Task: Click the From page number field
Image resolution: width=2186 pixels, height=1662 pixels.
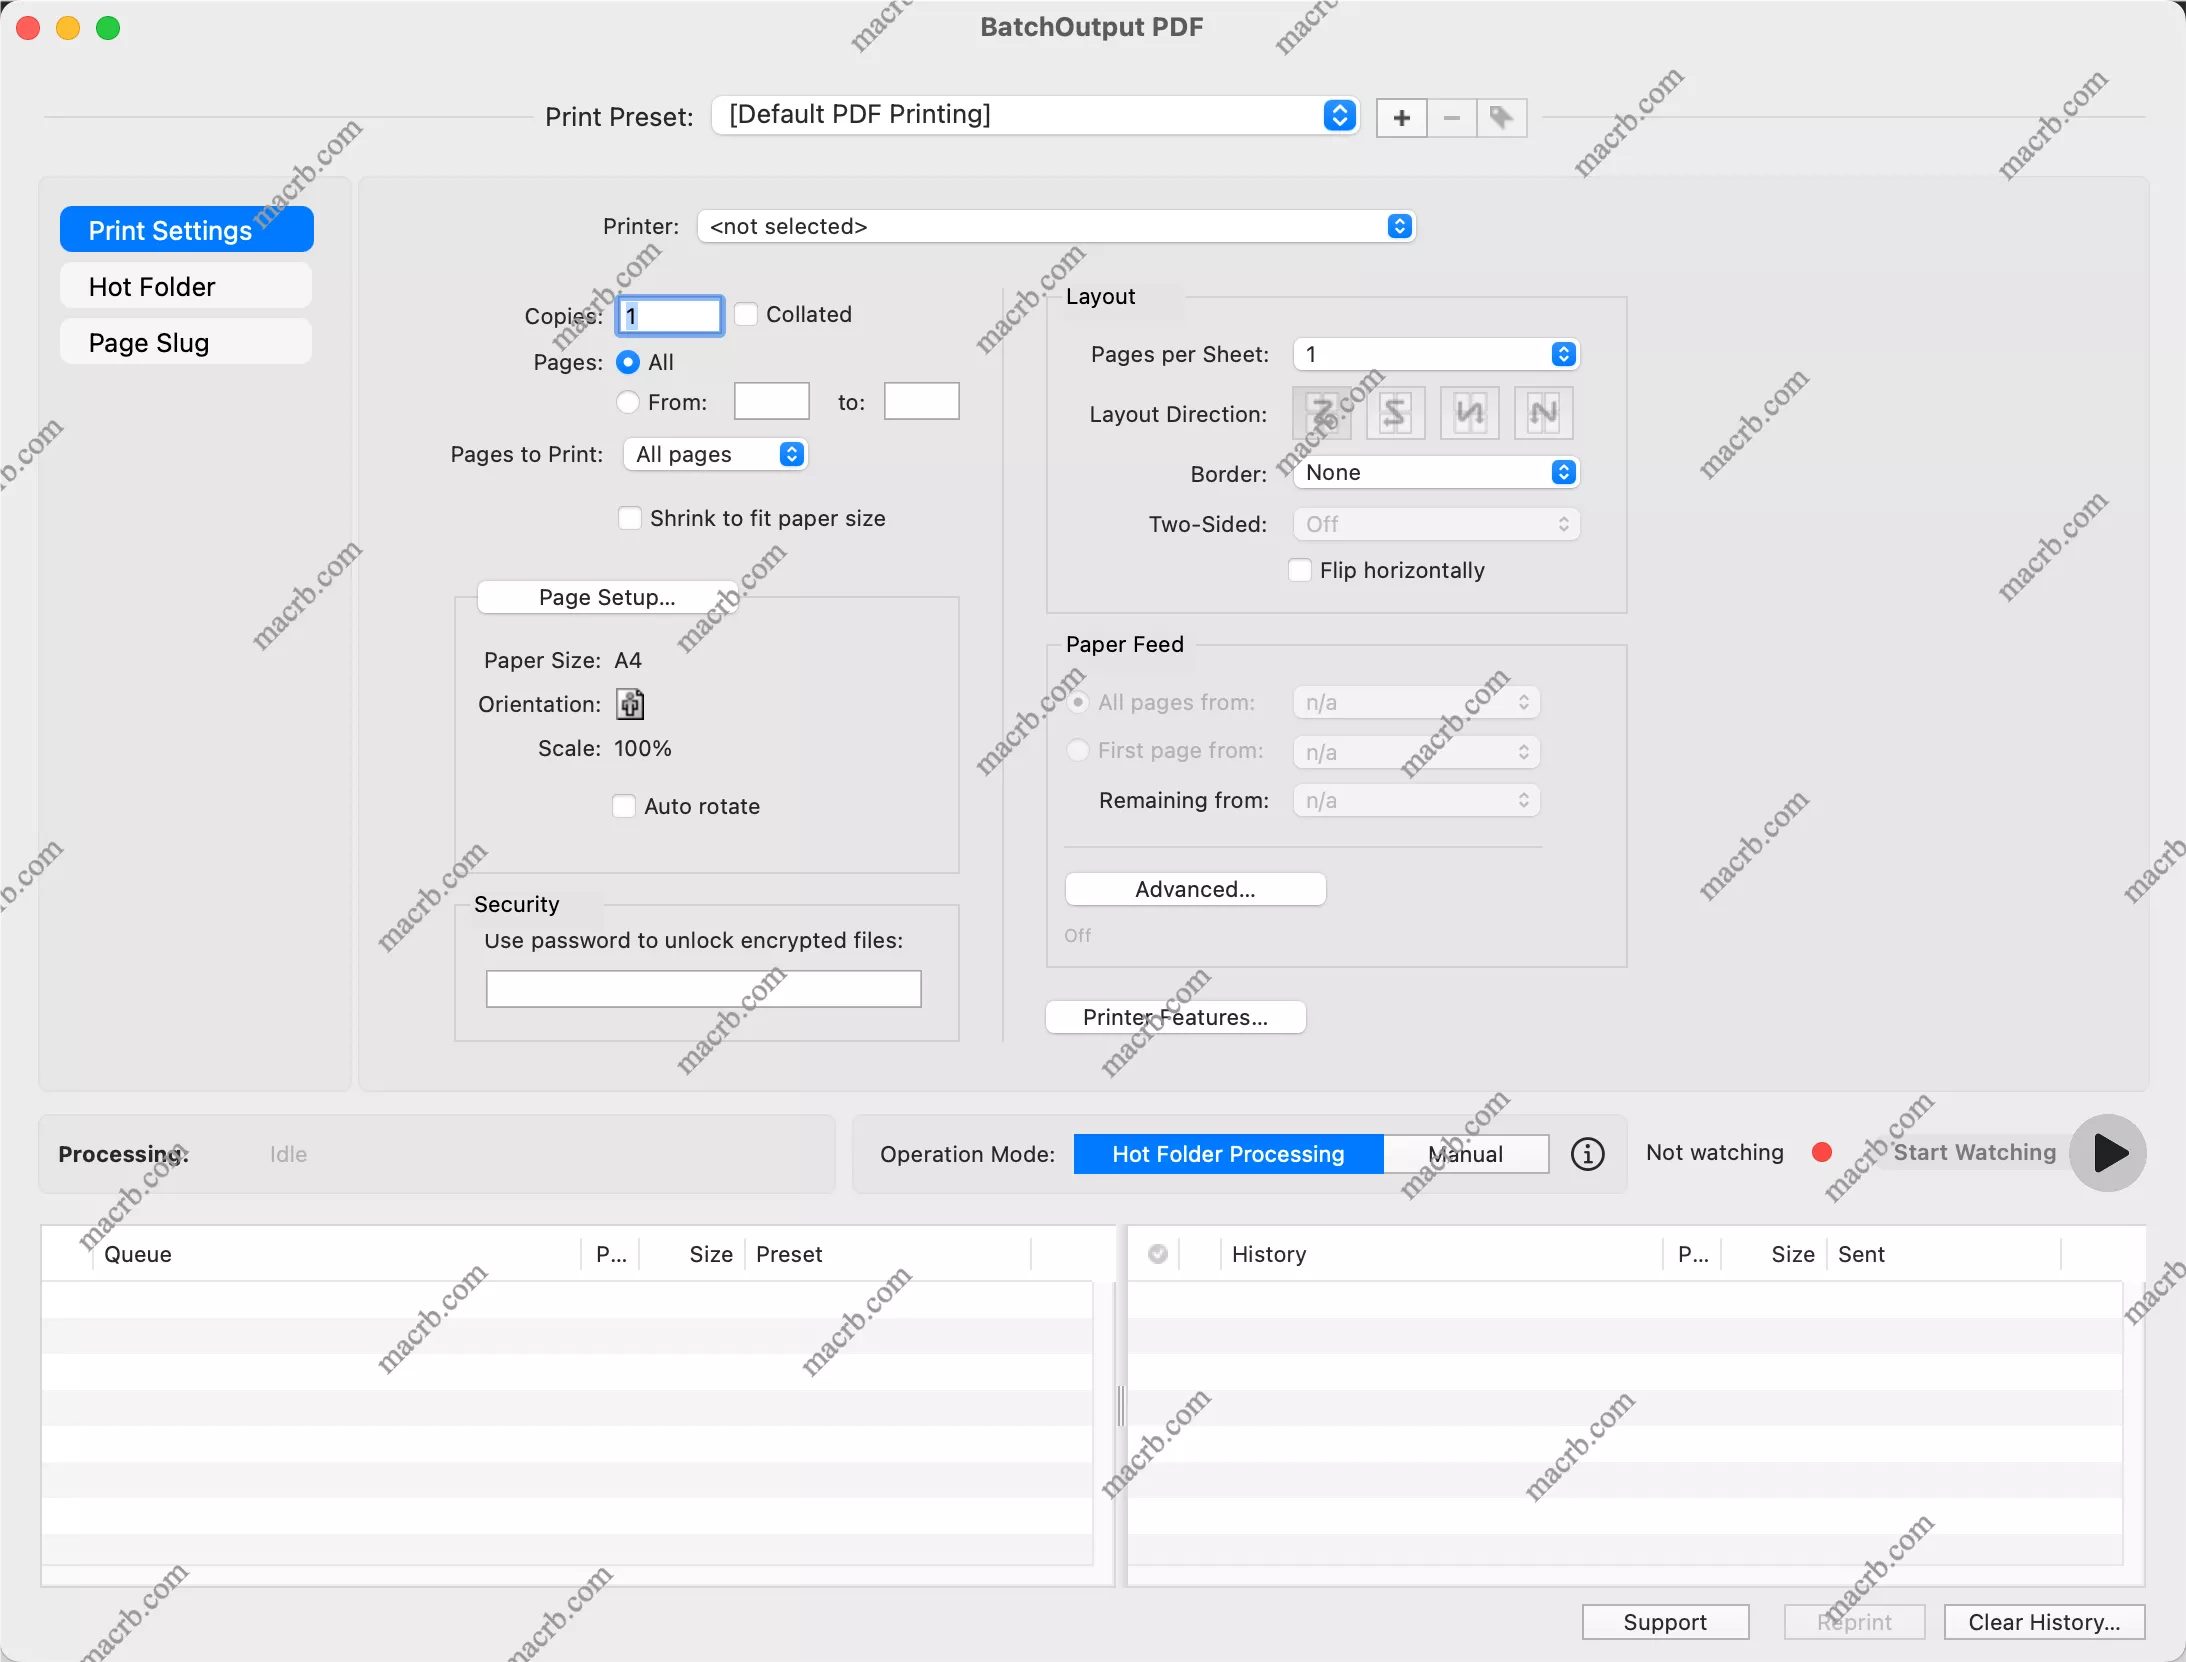Action: (x=771, y=402)
